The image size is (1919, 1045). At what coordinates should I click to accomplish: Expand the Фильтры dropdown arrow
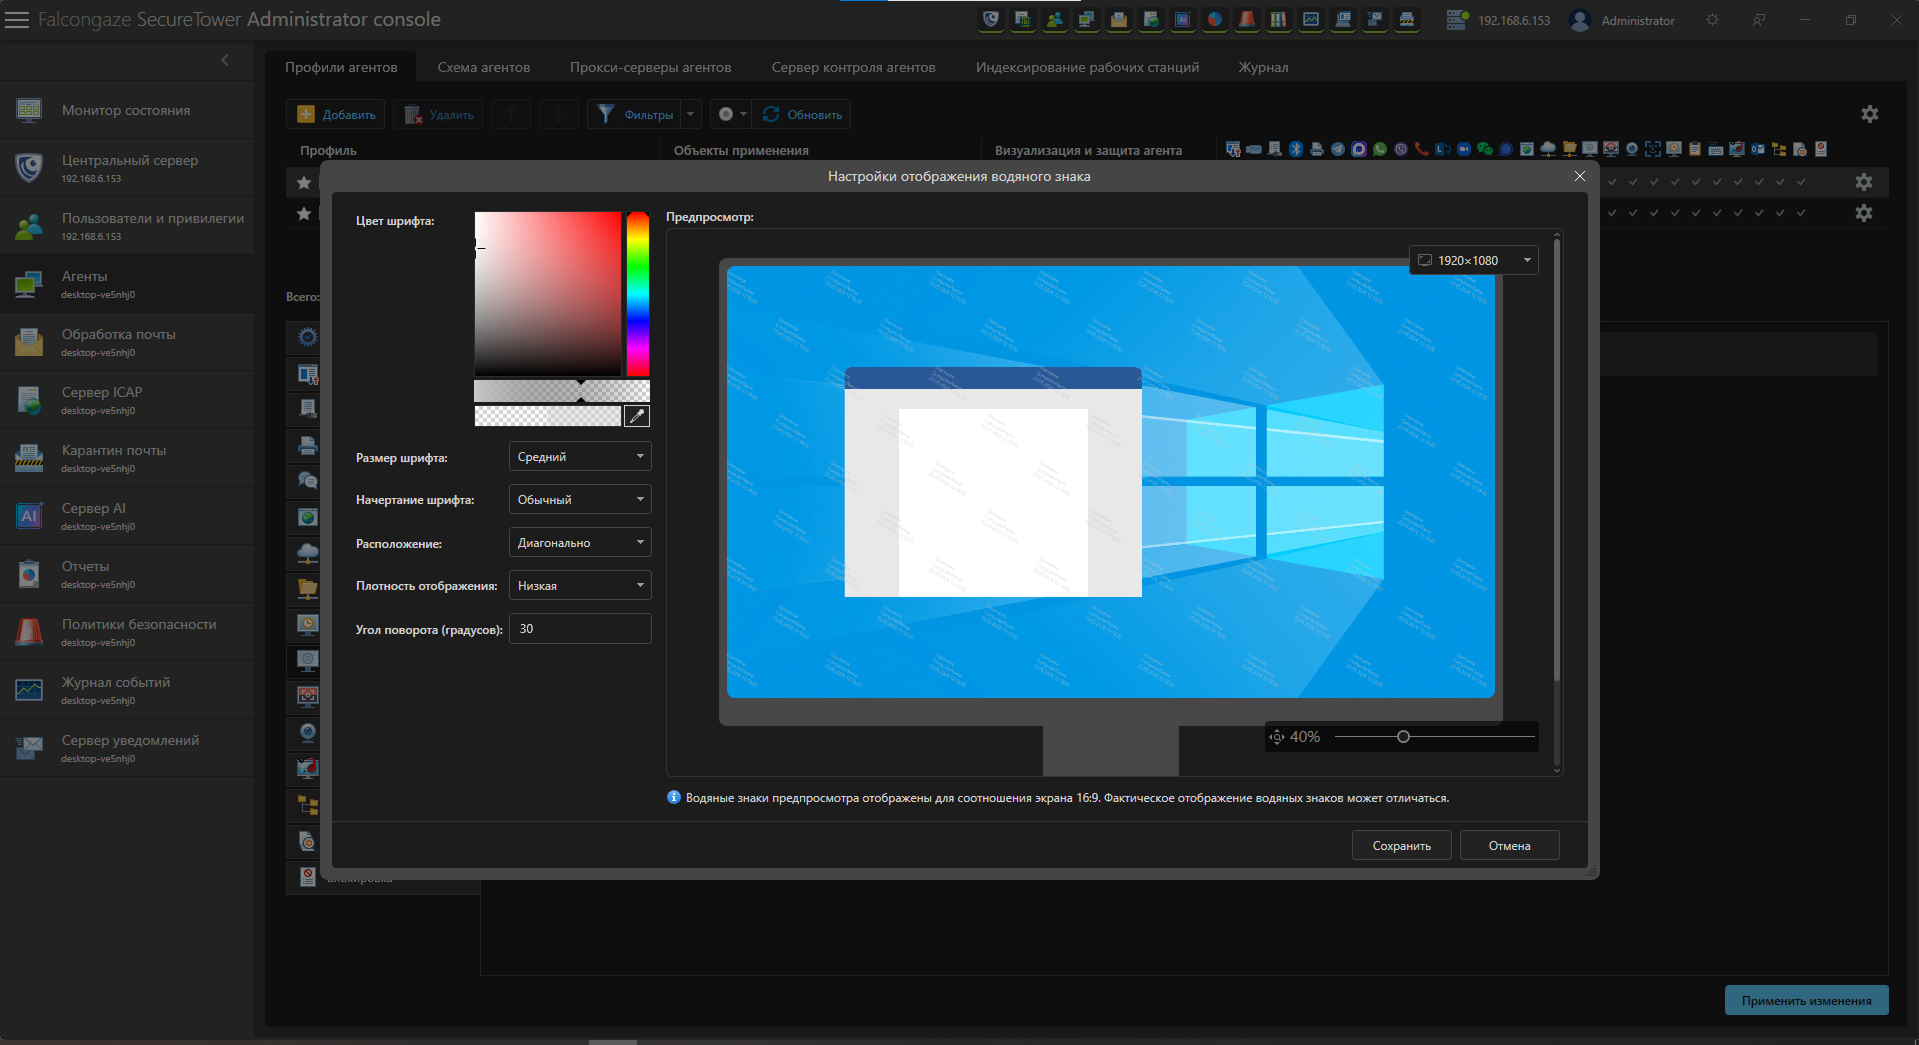(x=691, y=114)
